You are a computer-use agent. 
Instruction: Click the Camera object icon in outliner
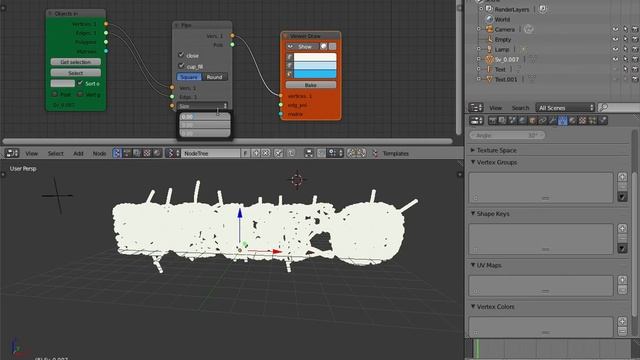pos(489,29)
